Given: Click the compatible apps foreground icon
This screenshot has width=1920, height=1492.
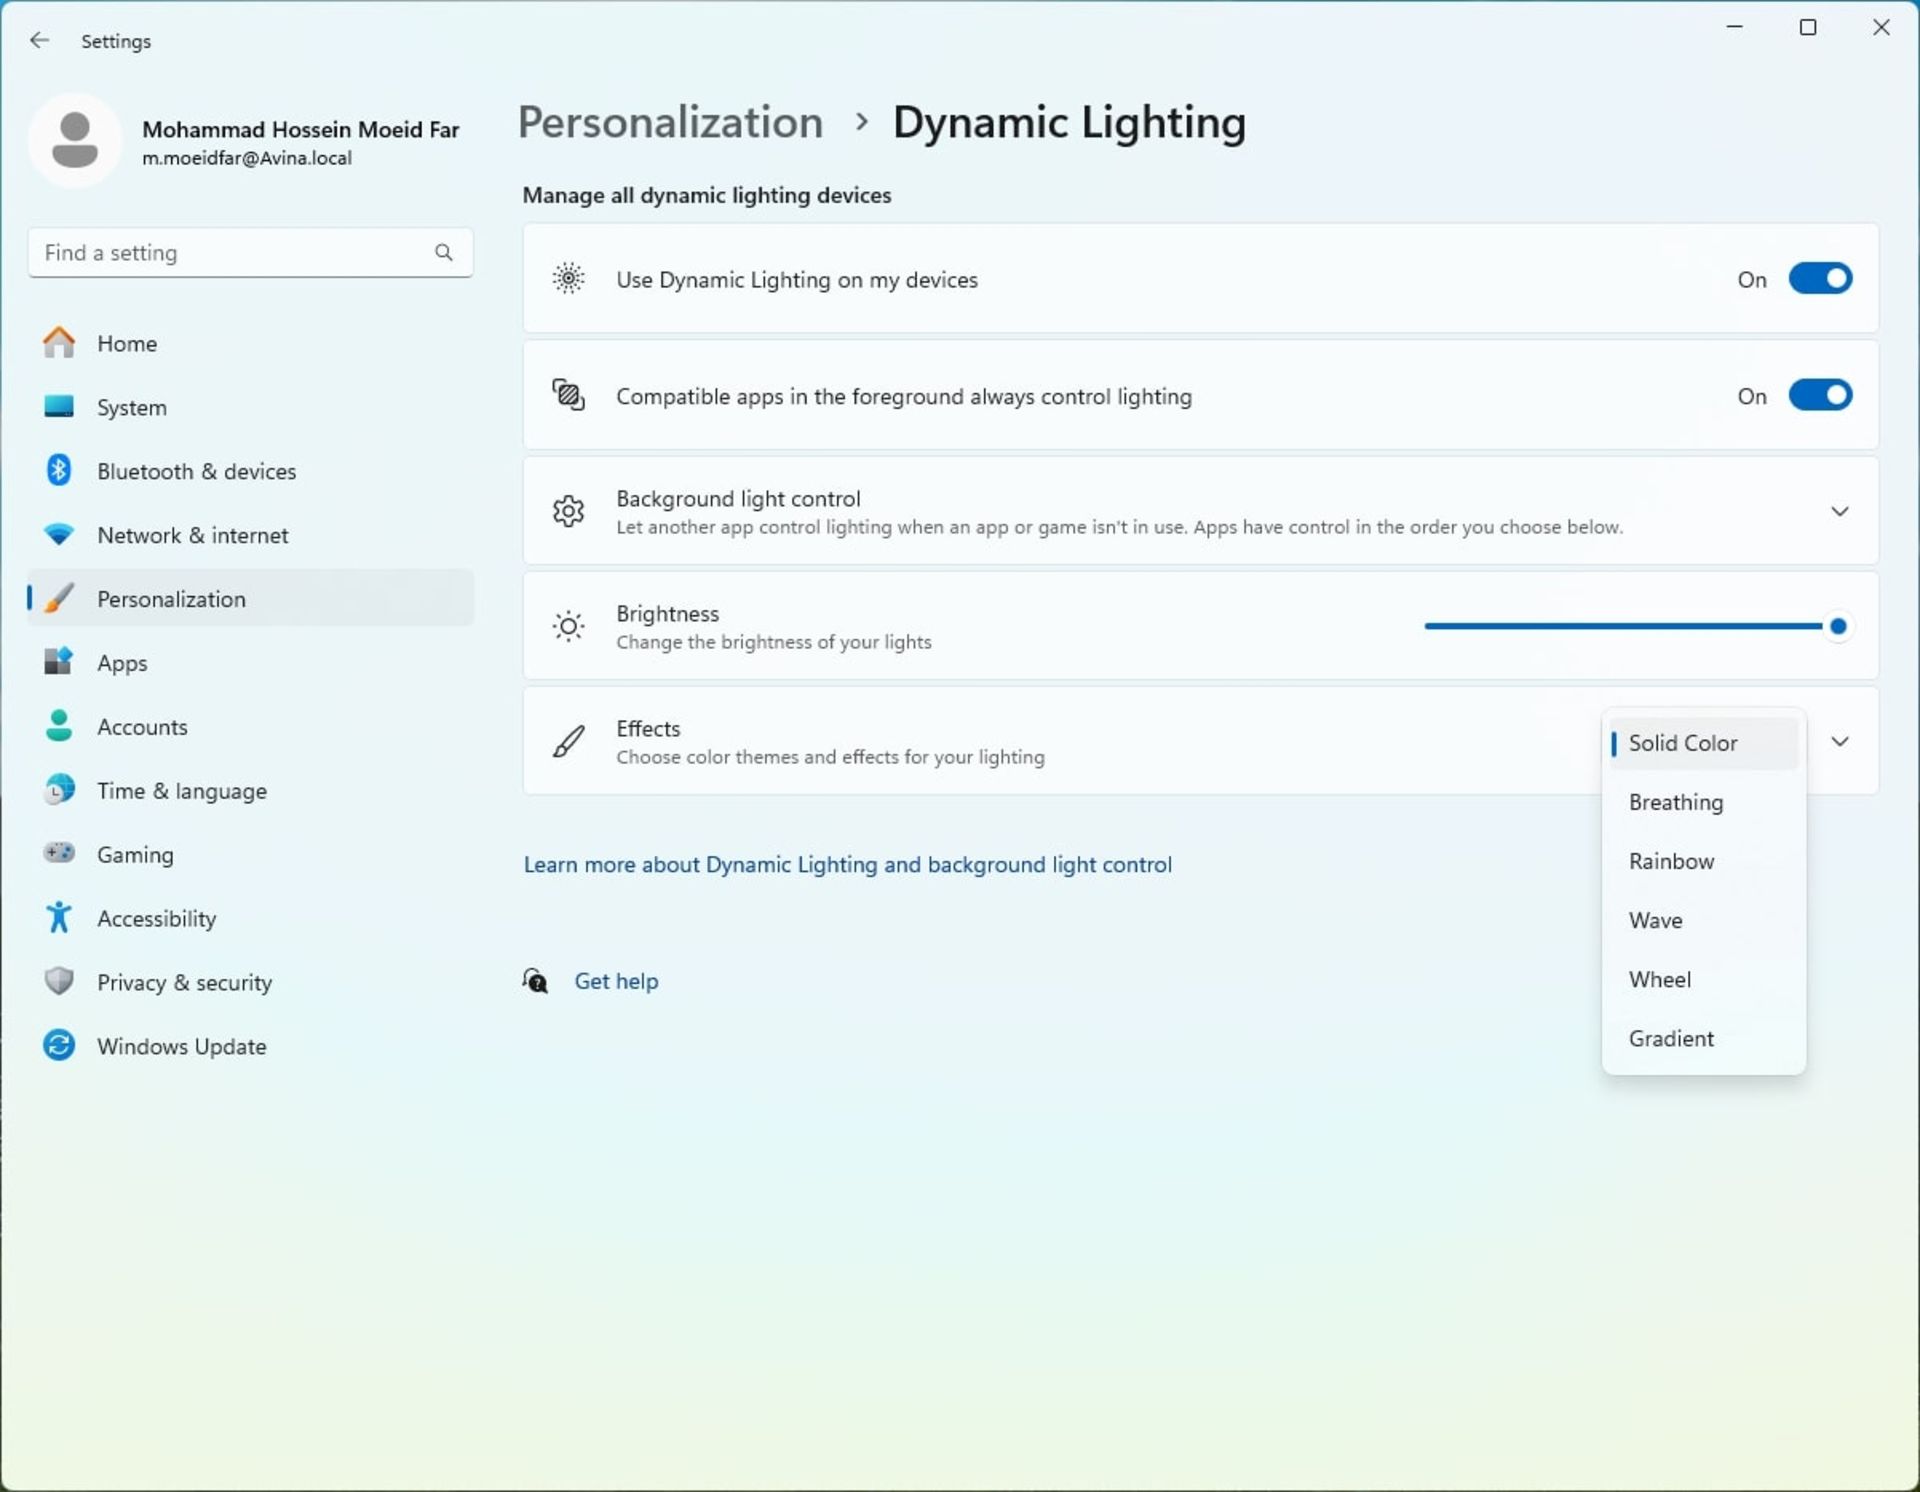Looking at the screenshot, I should (568, 395).
